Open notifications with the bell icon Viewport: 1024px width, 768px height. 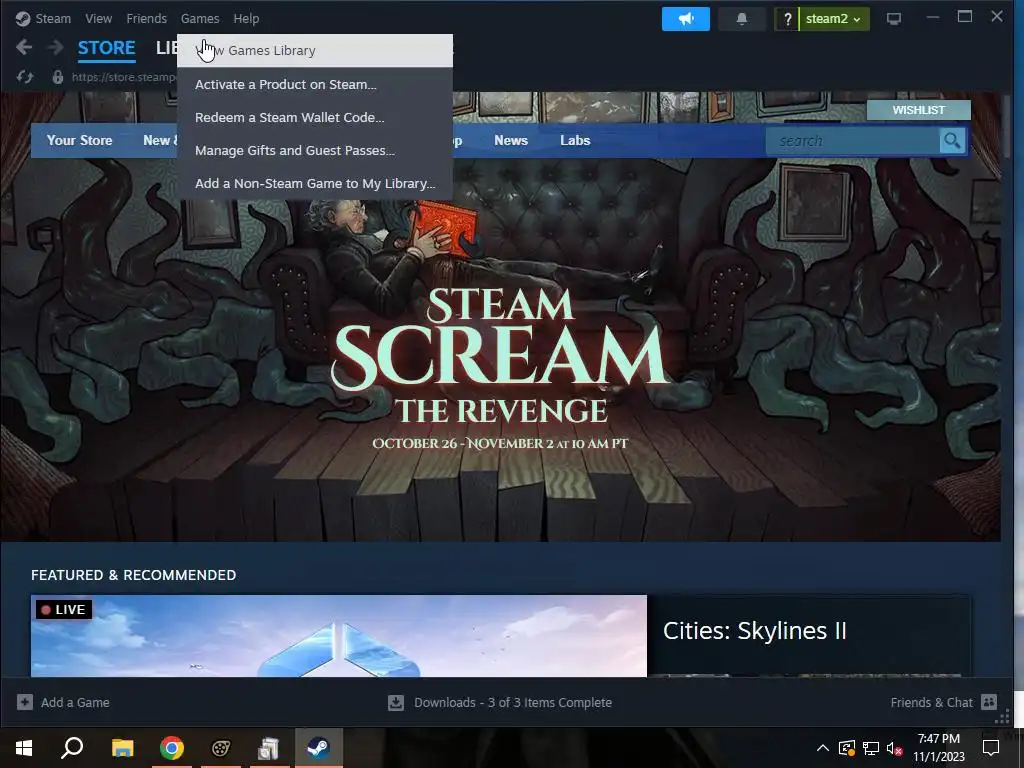point(742,18)
